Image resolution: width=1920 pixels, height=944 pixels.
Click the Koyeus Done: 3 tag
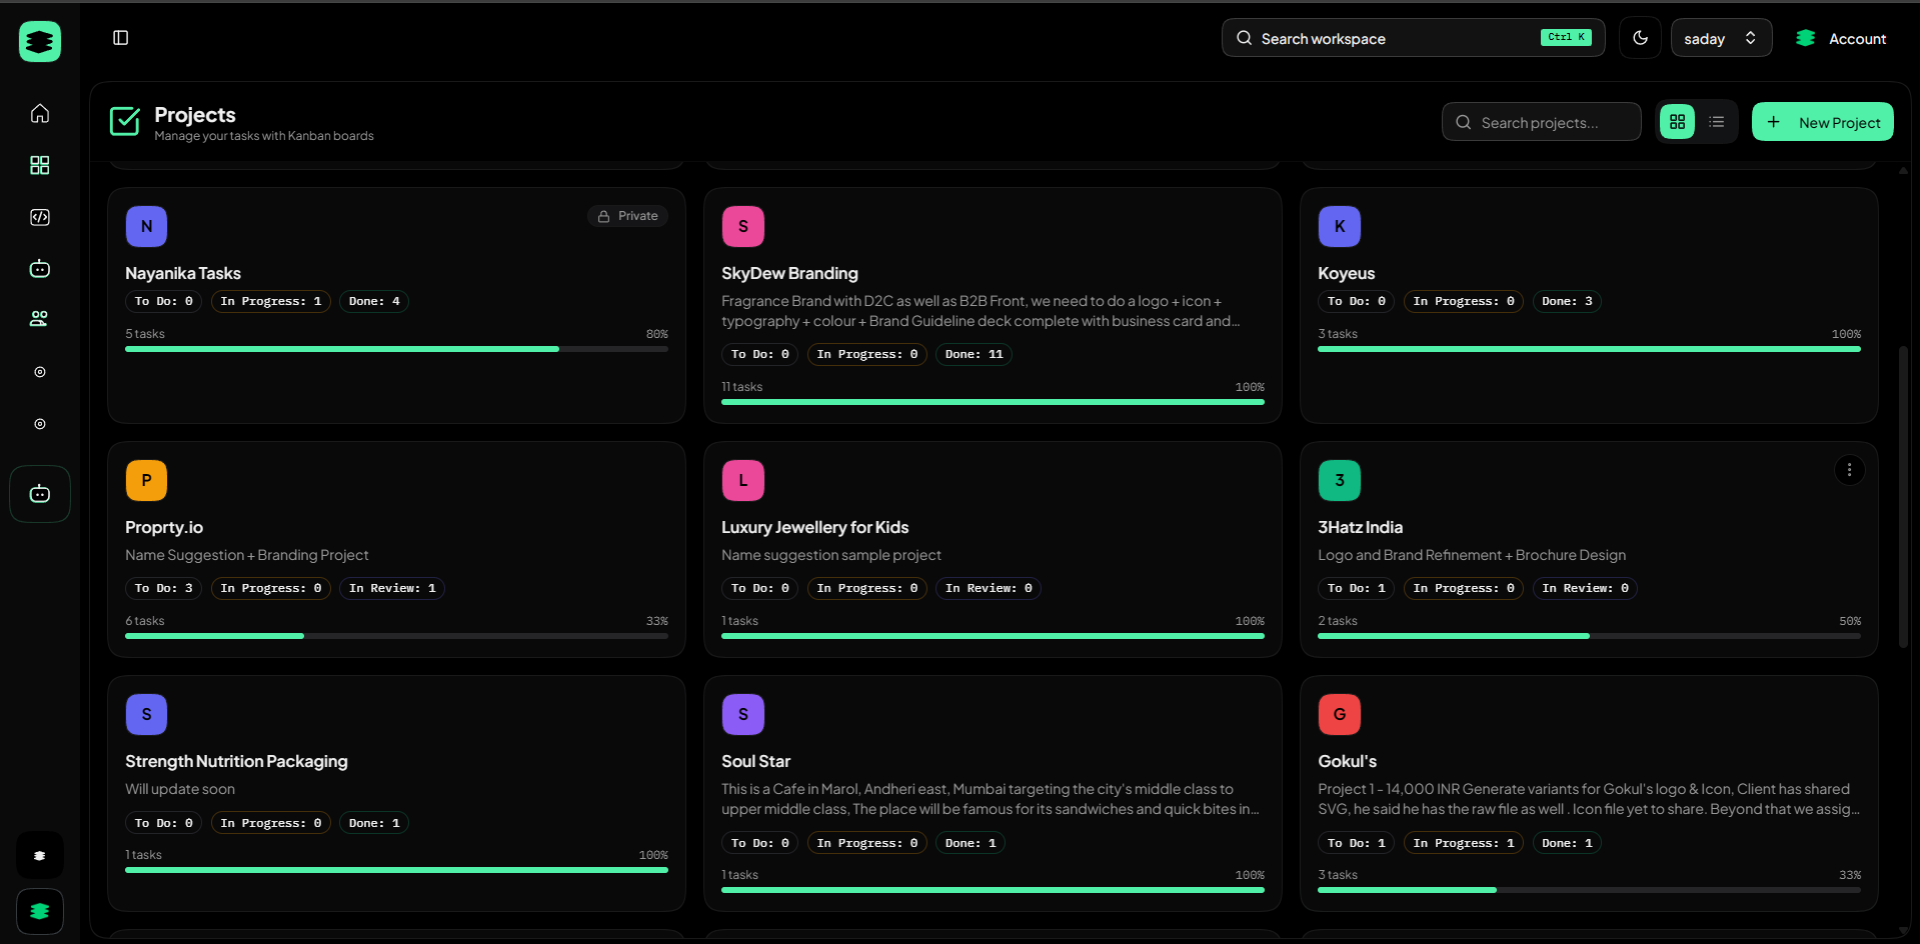pyautogui.click(x=1566, y=301)
